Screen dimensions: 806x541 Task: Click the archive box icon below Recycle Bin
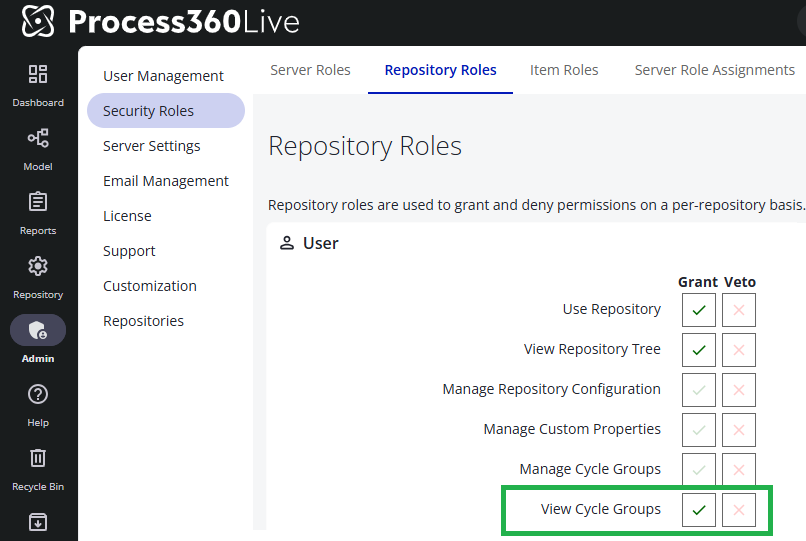click(38, 522)
